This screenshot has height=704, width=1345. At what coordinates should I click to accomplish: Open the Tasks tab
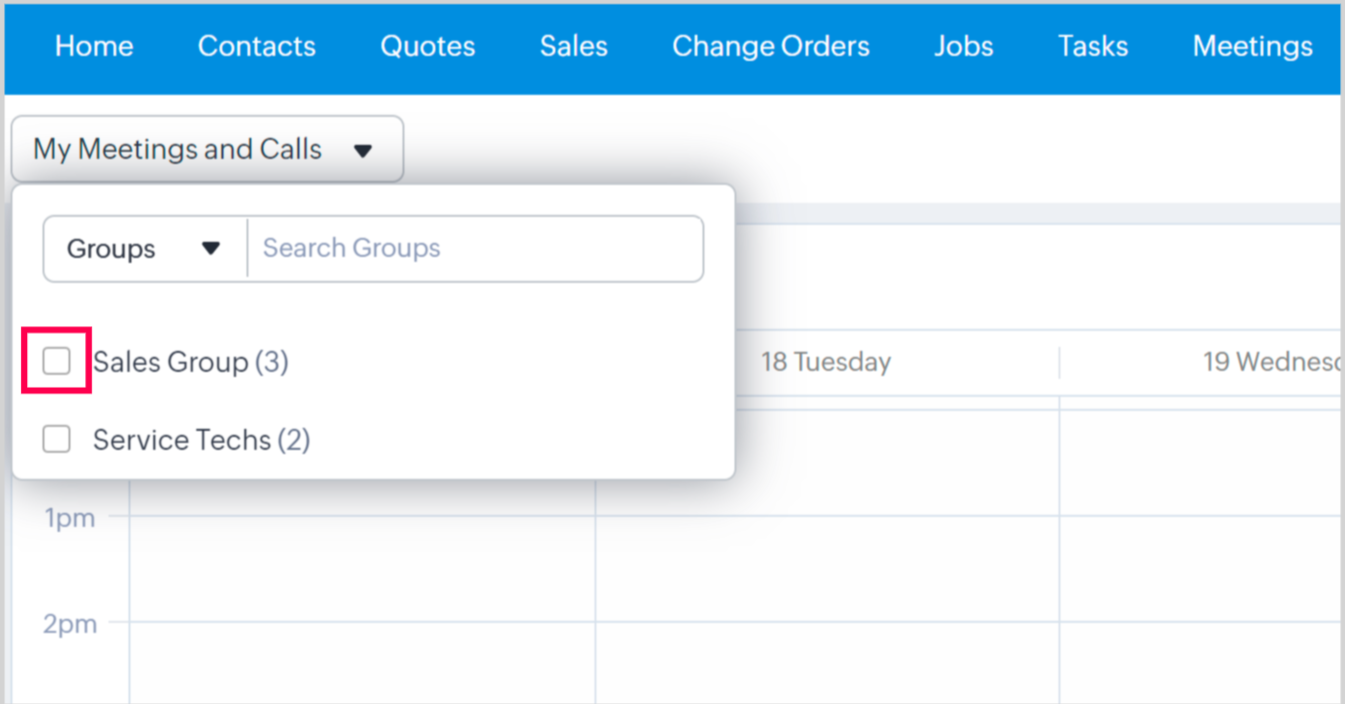click(1092, 46)
